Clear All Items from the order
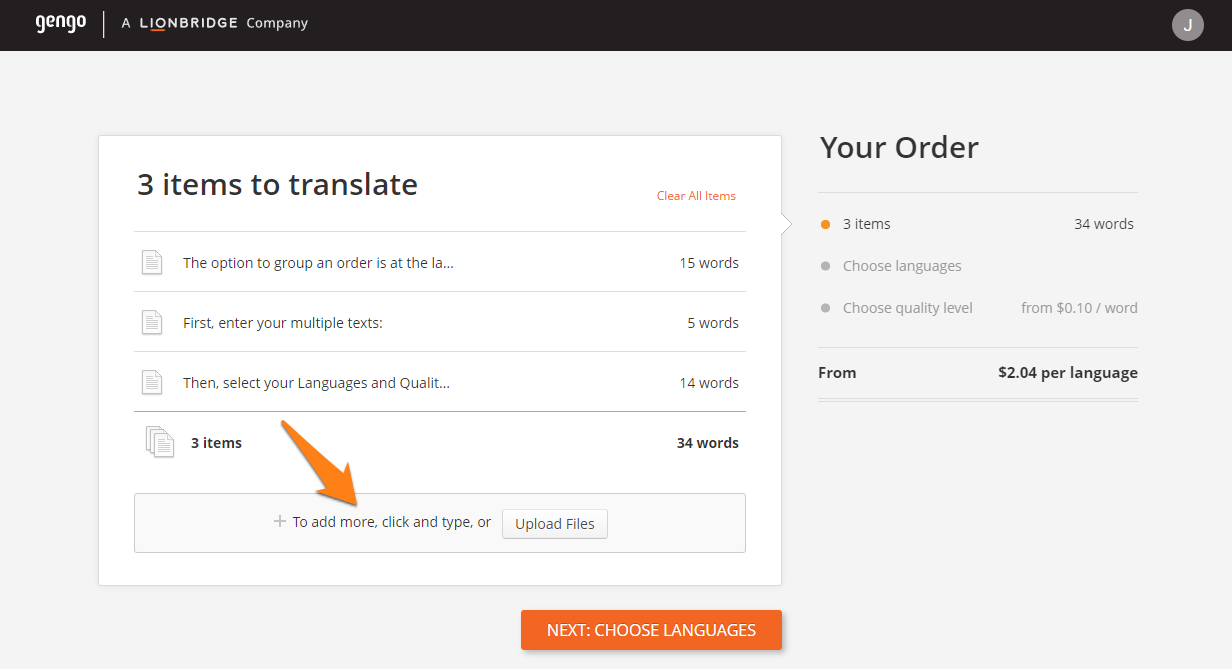 [x=696, y=196]
